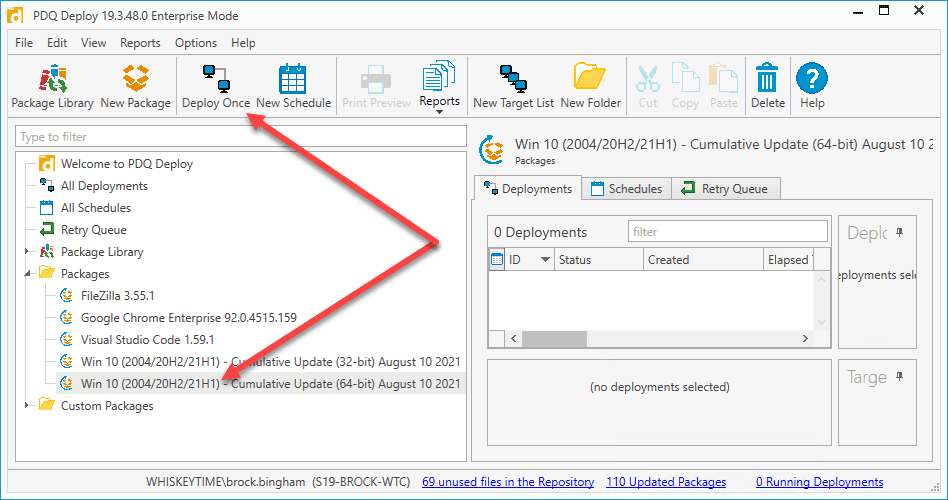Sort by the Created column header
948x500 pixels.
tap(703, 259)
